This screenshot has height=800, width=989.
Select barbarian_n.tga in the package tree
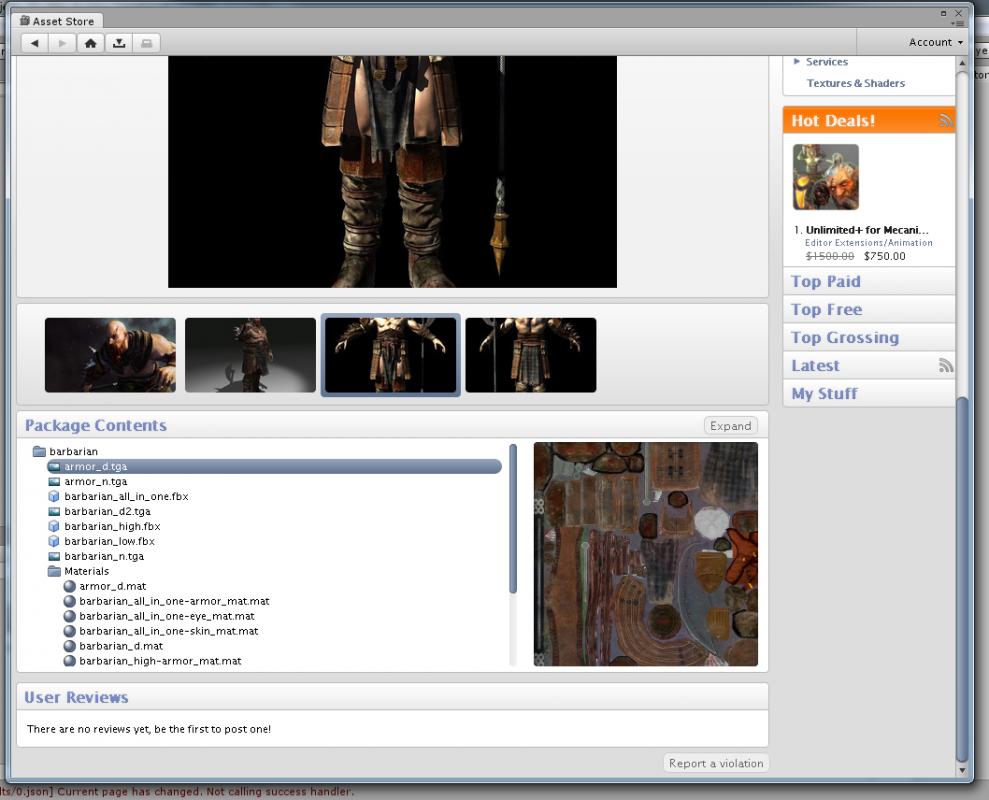click(104, 557)
